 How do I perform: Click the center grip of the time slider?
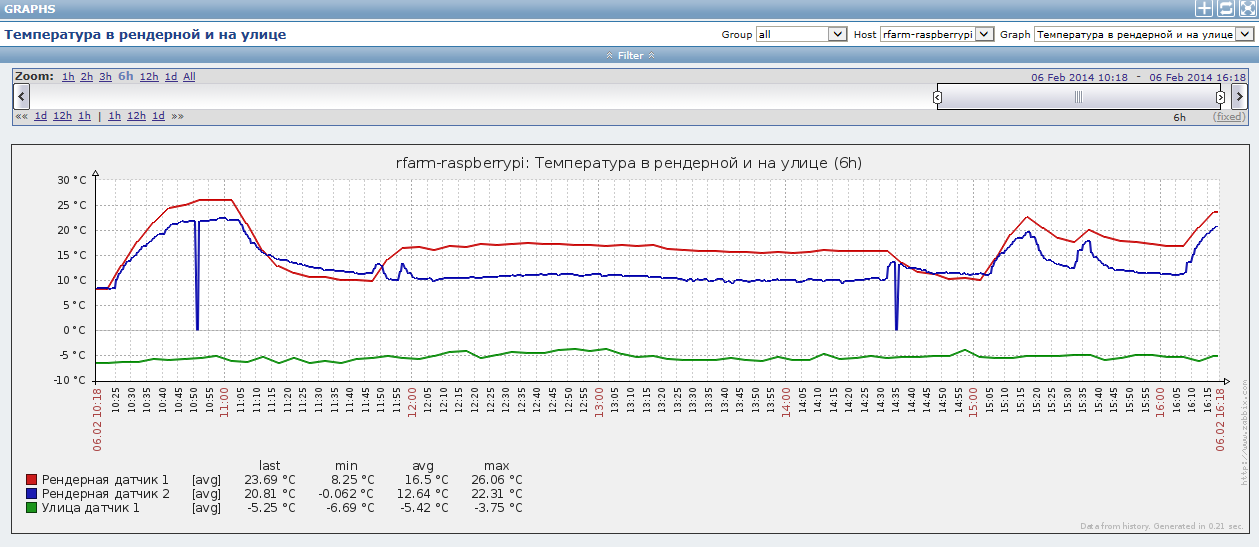pos(1078,97)
